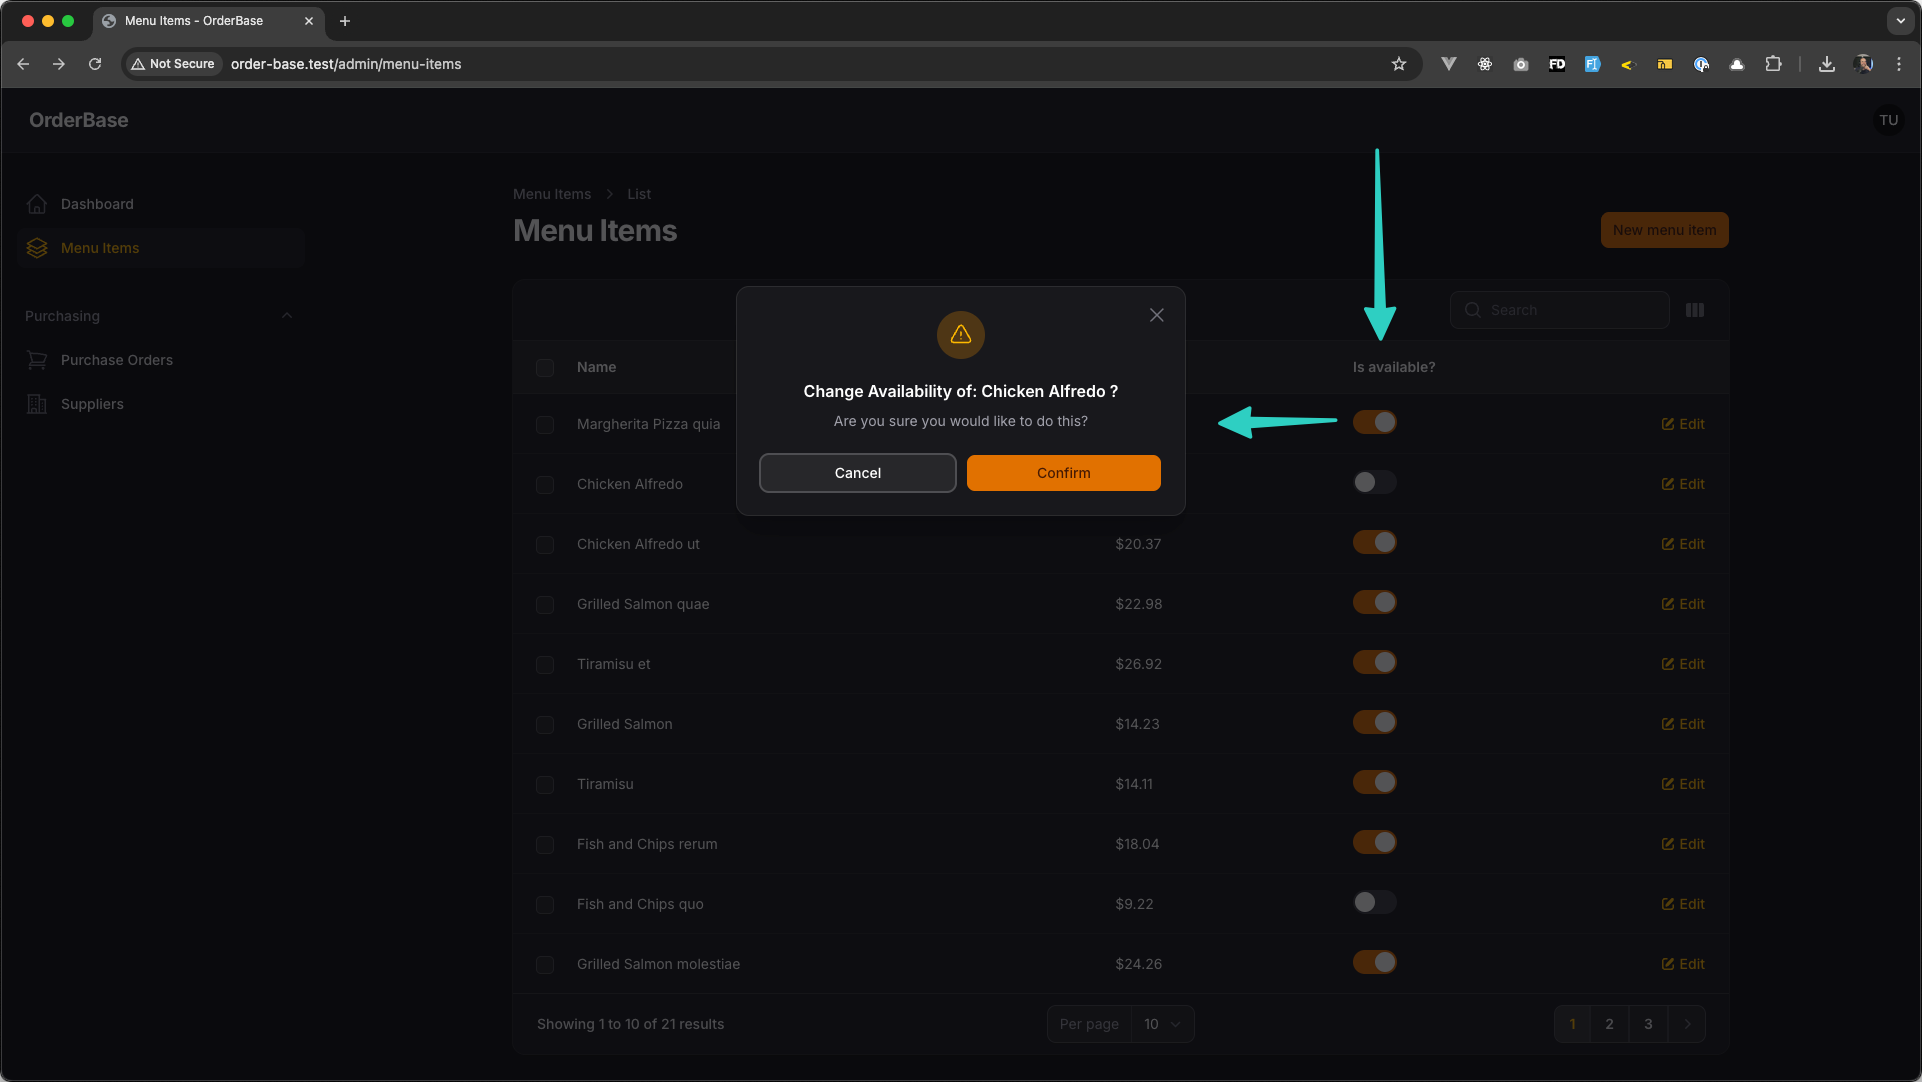Click the browser downloads icon in toolbar
This screenshot has width=1922, height=1082.
pyautogui.click(x=1826, y=63)
